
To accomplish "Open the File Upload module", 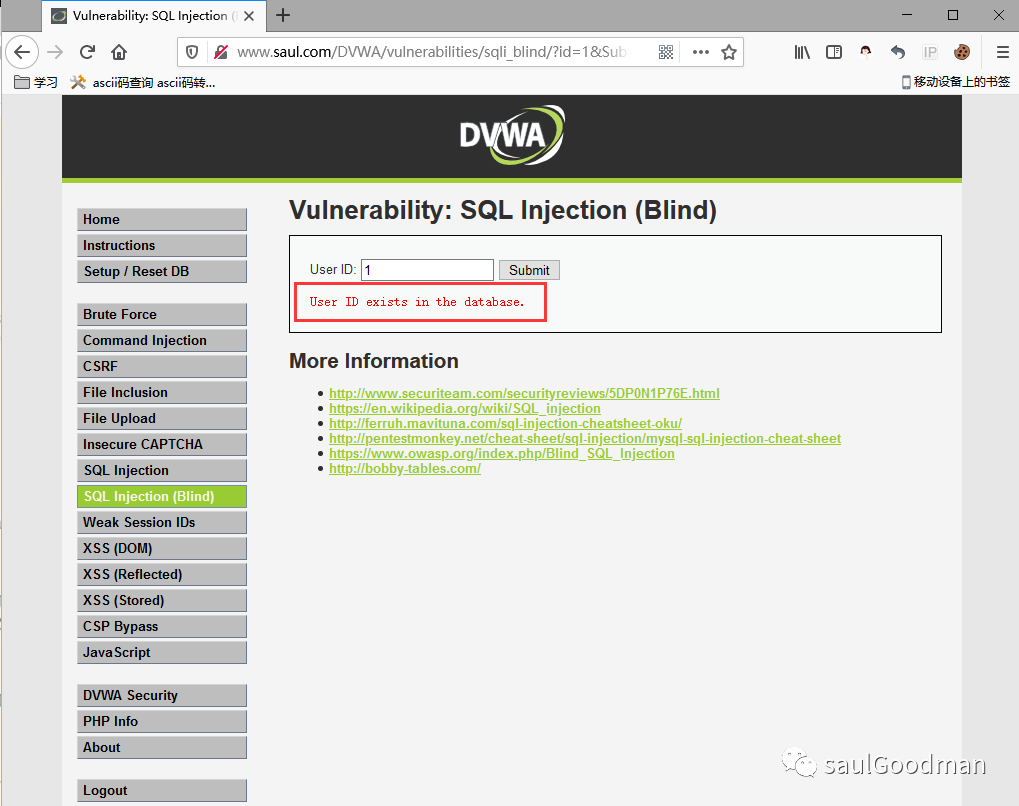I will [162, 418].
